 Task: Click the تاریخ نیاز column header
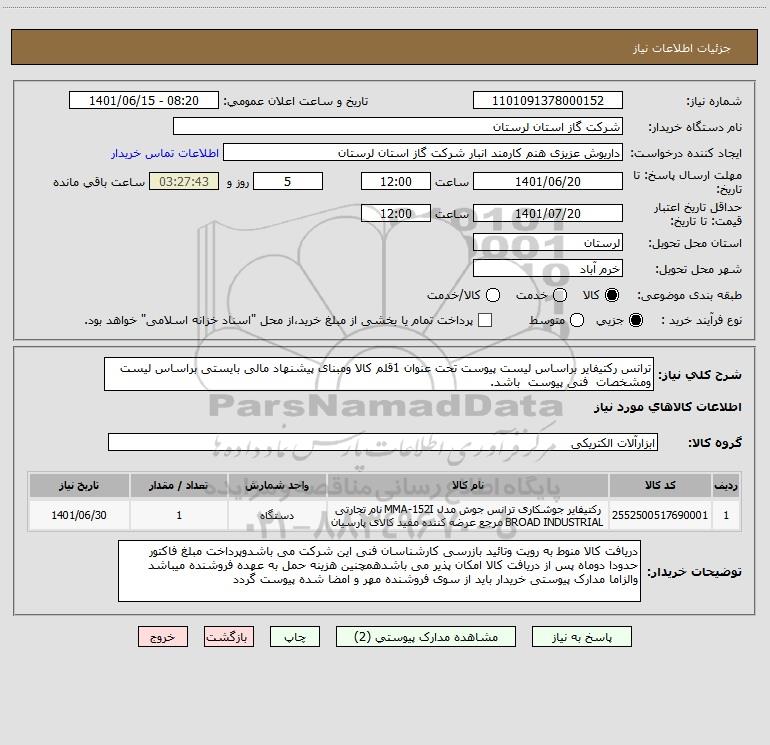[79, 486]
